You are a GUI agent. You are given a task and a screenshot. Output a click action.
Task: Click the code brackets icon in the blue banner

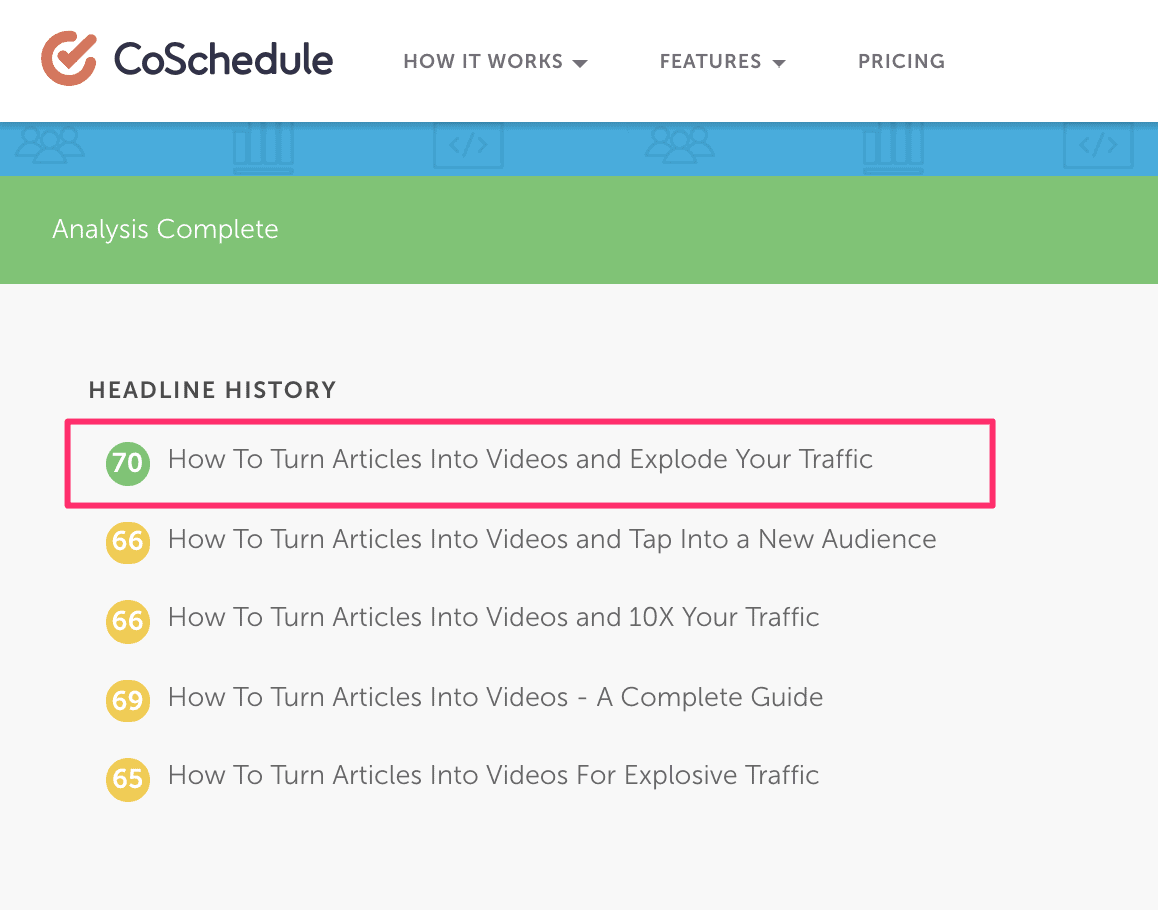(468, 145)
